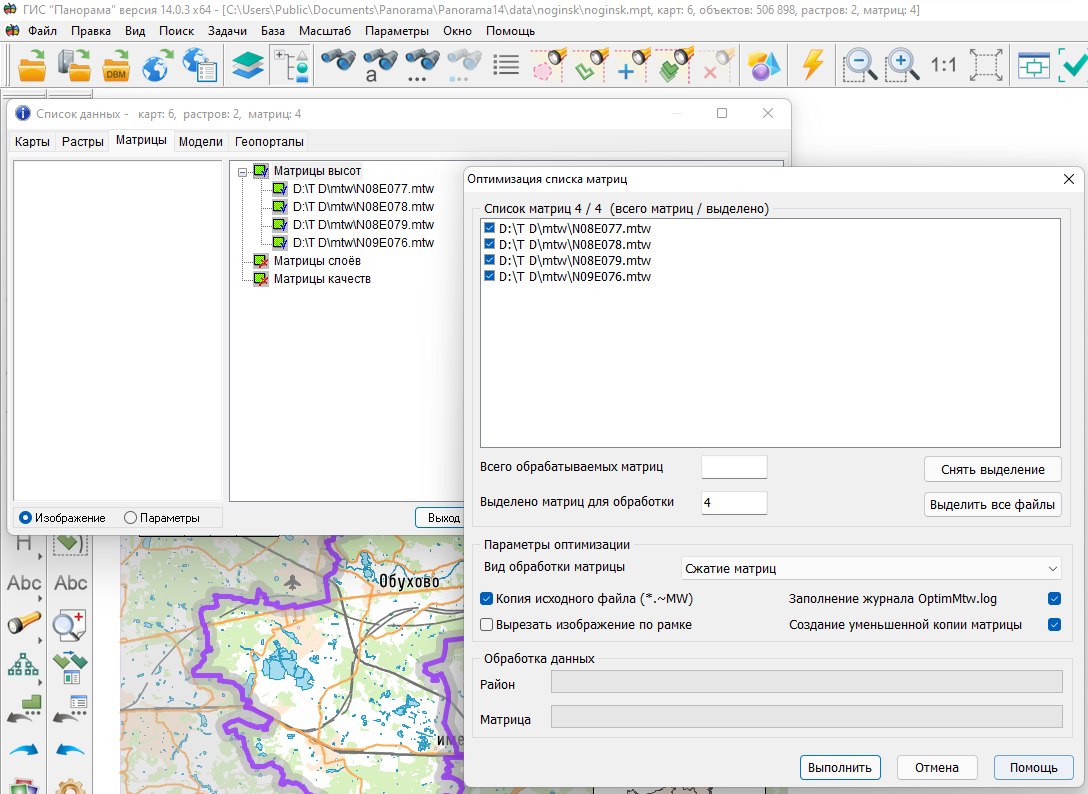Open the Задачи menu

[x=227, y=31]
